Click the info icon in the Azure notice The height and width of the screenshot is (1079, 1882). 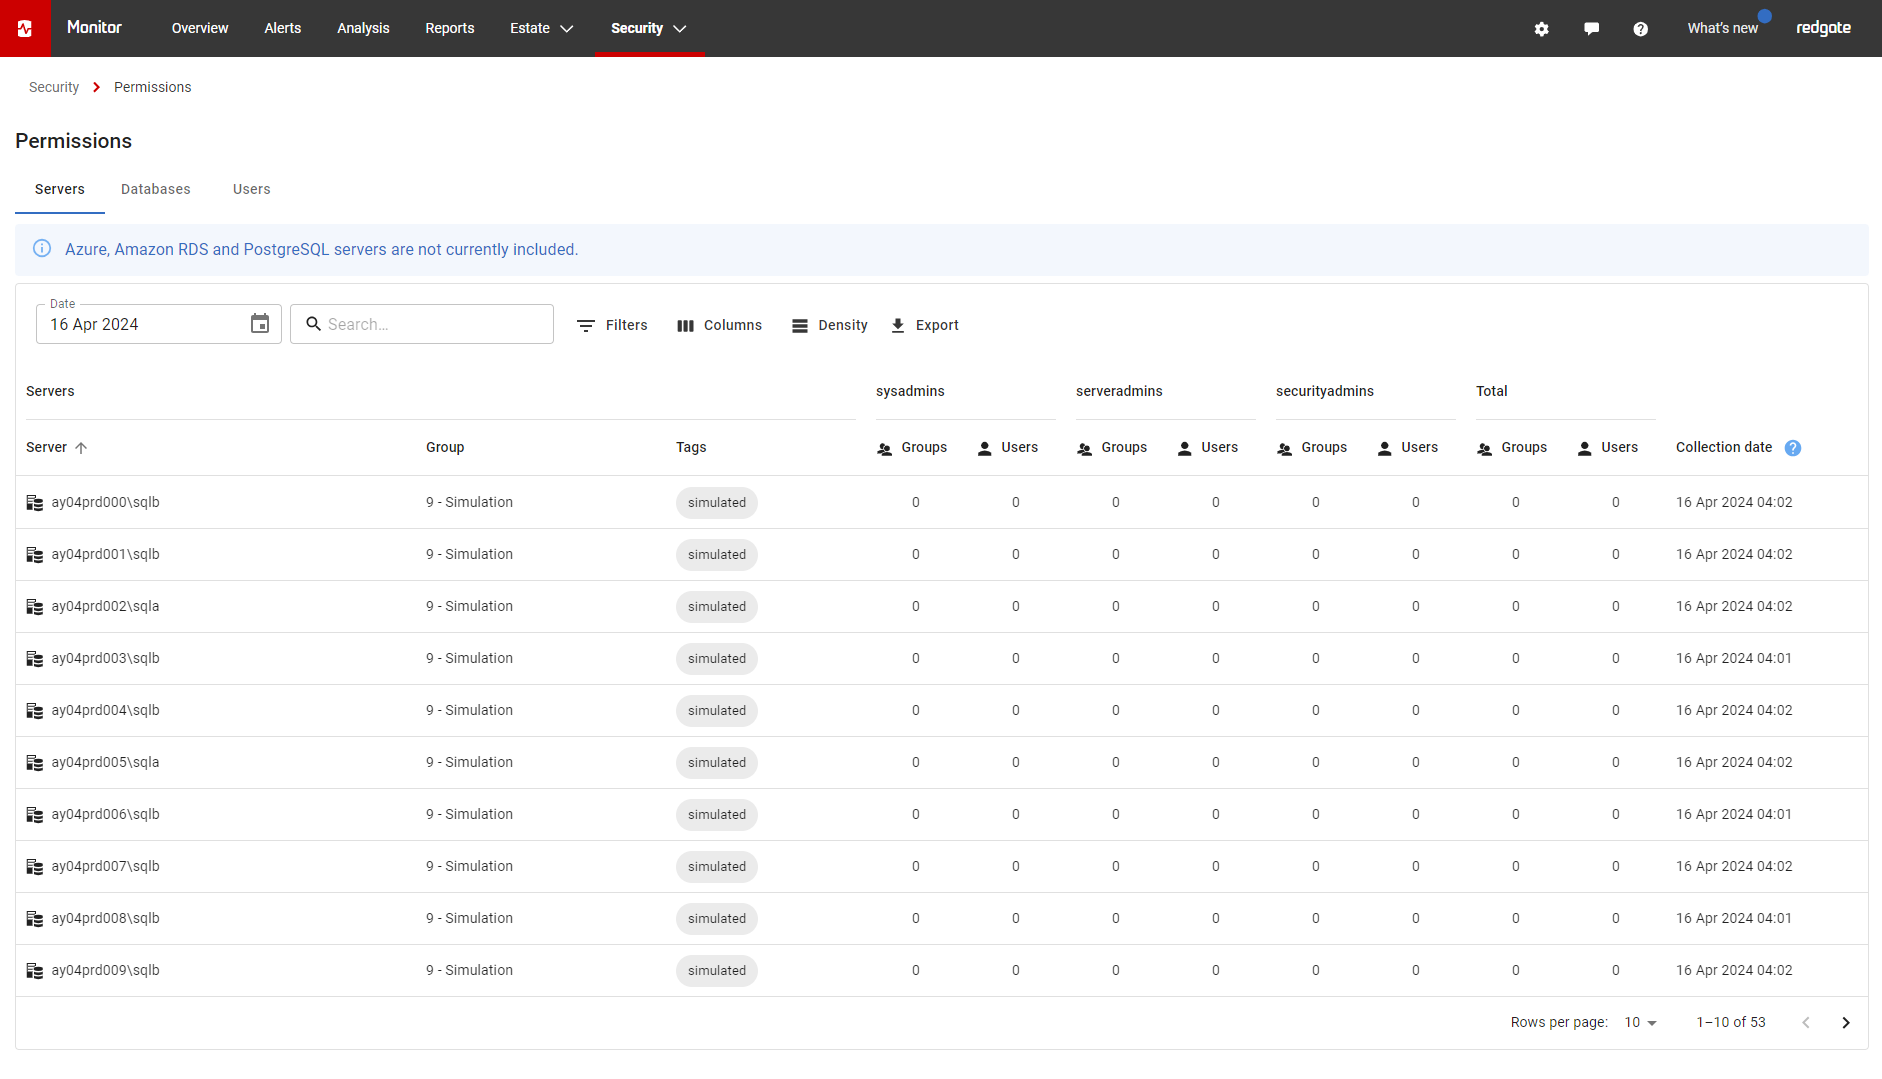click(42, 249)
